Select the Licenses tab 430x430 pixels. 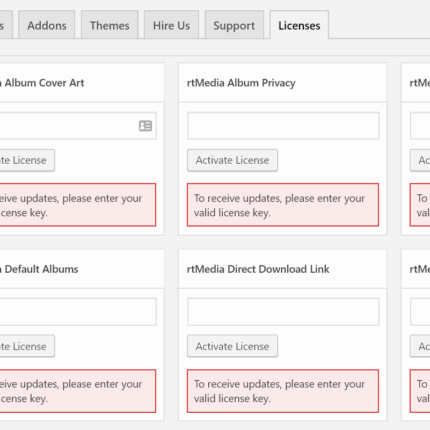(x=299, y=25)
